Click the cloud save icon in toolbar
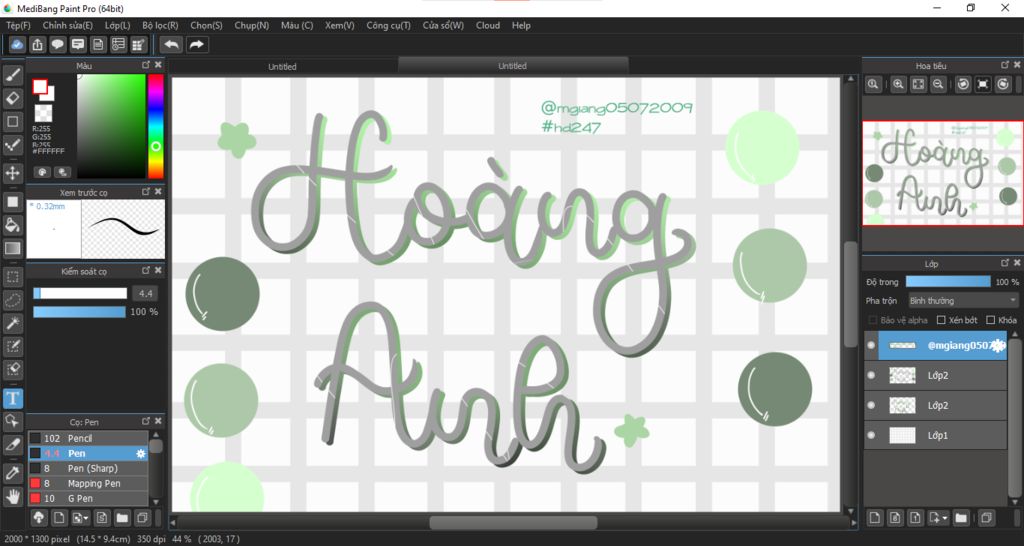 [18, 44]
